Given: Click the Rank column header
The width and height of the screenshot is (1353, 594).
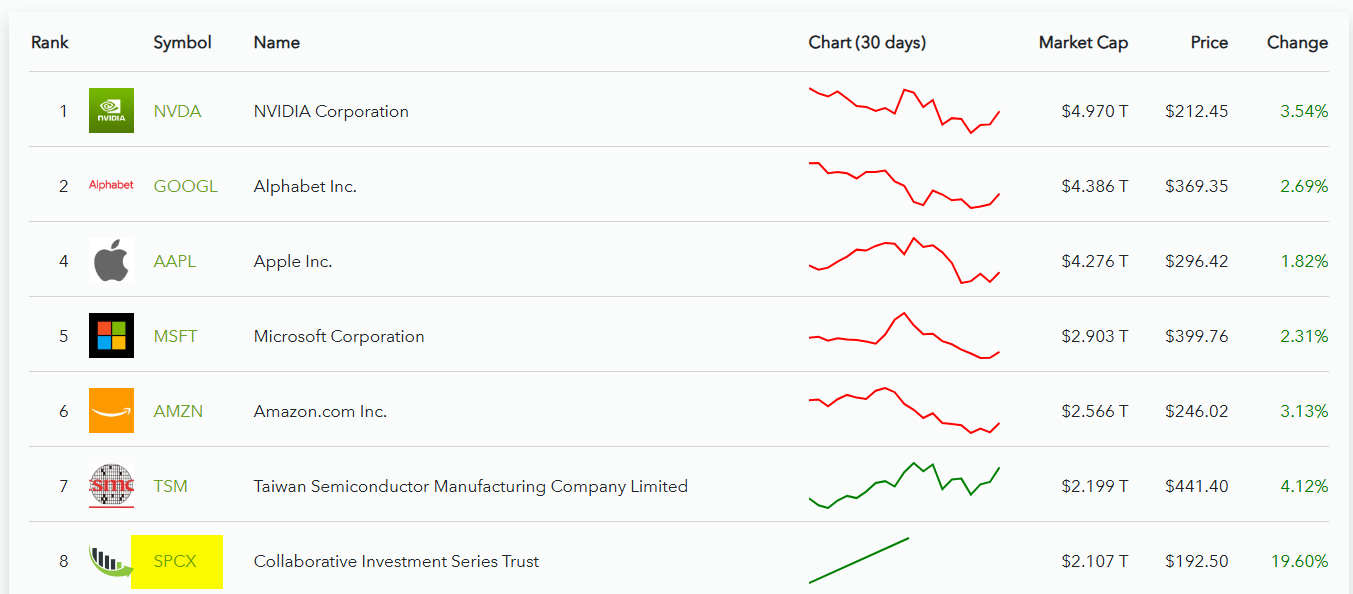Looking at the screenshot, I should tap(50, 42).
